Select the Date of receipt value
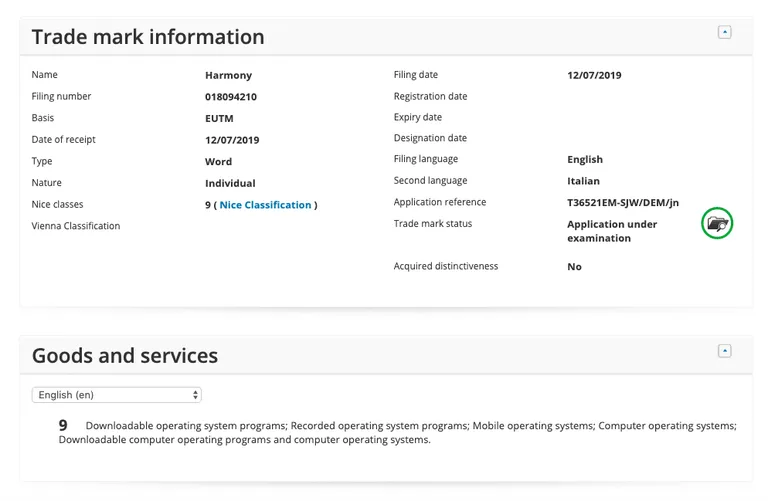The width and height of the screenshot is (768, 501). pyautogui.click(x=232, y=140)
